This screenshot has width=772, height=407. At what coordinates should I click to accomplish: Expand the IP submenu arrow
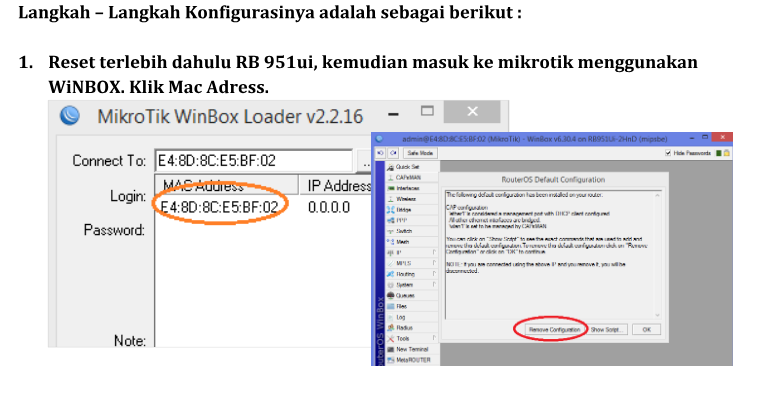click(x=434, y=252)
